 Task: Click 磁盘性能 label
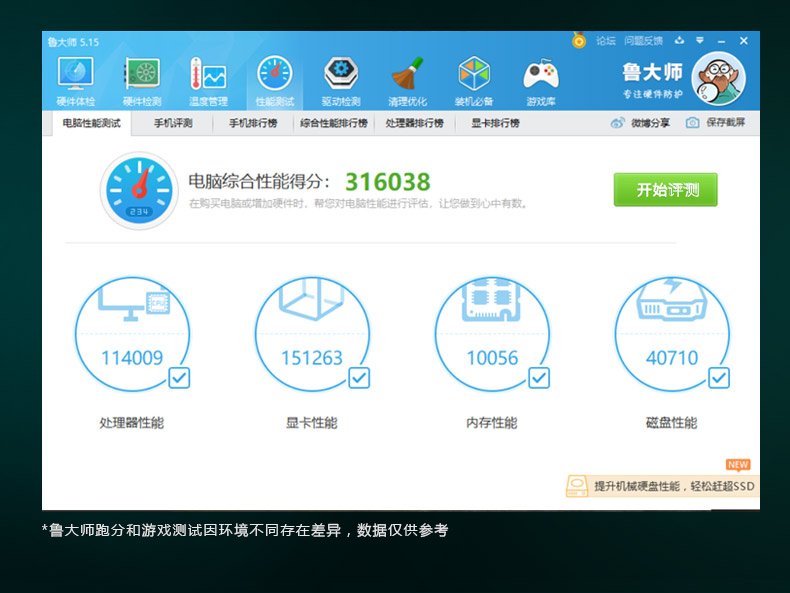pos(672,423)
